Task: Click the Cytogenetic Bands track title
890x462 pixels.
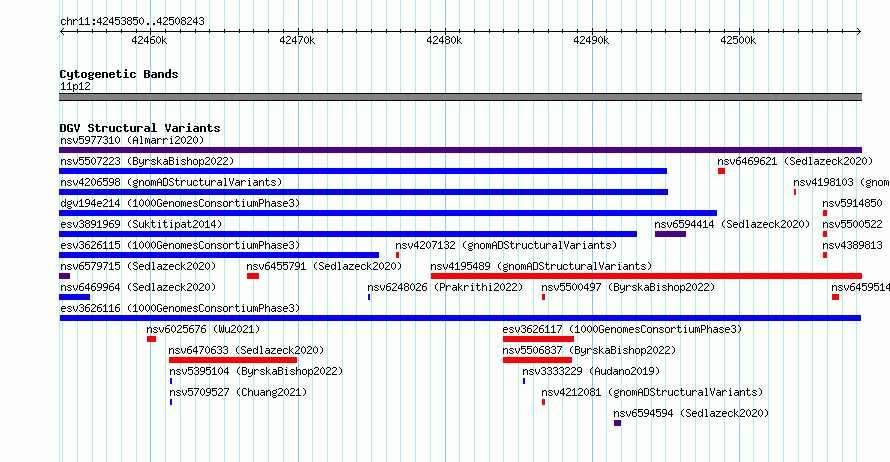Action: pos(119,74)
